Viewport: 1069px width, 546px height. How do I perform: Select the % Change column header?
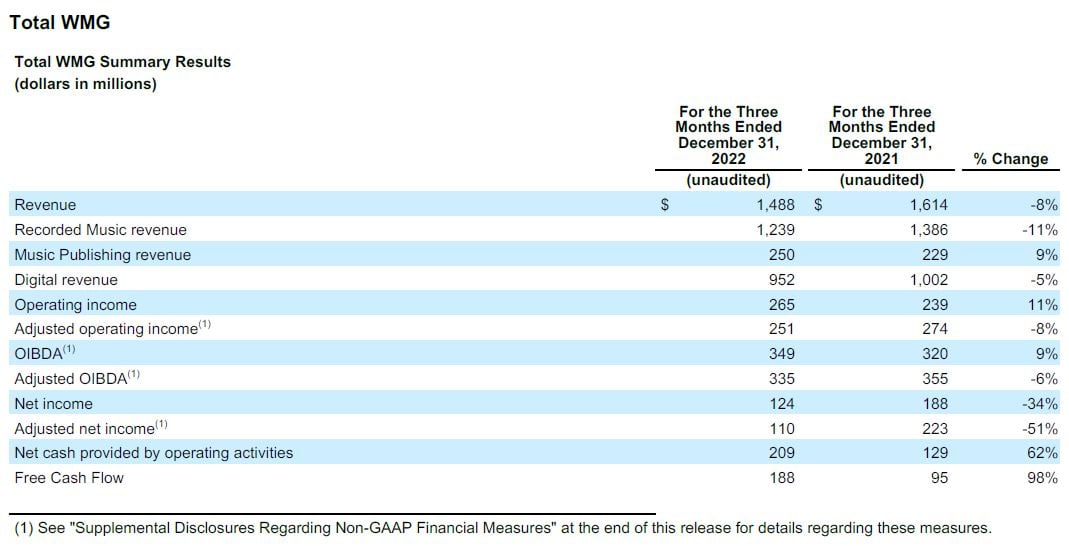click(1010, 159)
